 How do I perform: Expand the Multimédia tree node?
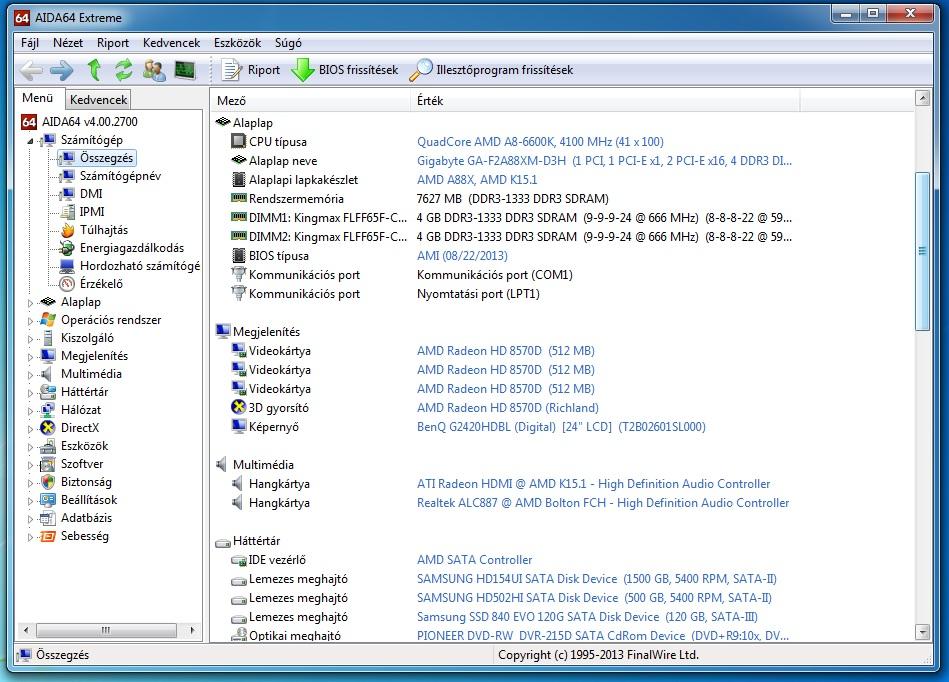(x=30, y=375)
